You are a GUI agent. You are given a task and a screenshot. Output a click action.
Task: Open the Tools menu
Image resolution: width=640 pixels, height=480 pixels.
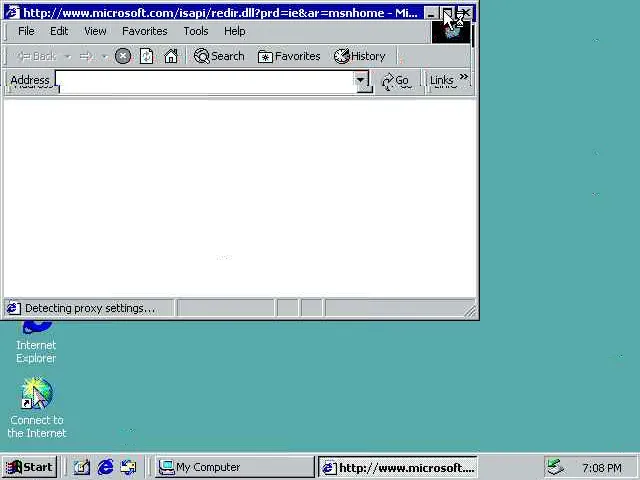point(196,31)
